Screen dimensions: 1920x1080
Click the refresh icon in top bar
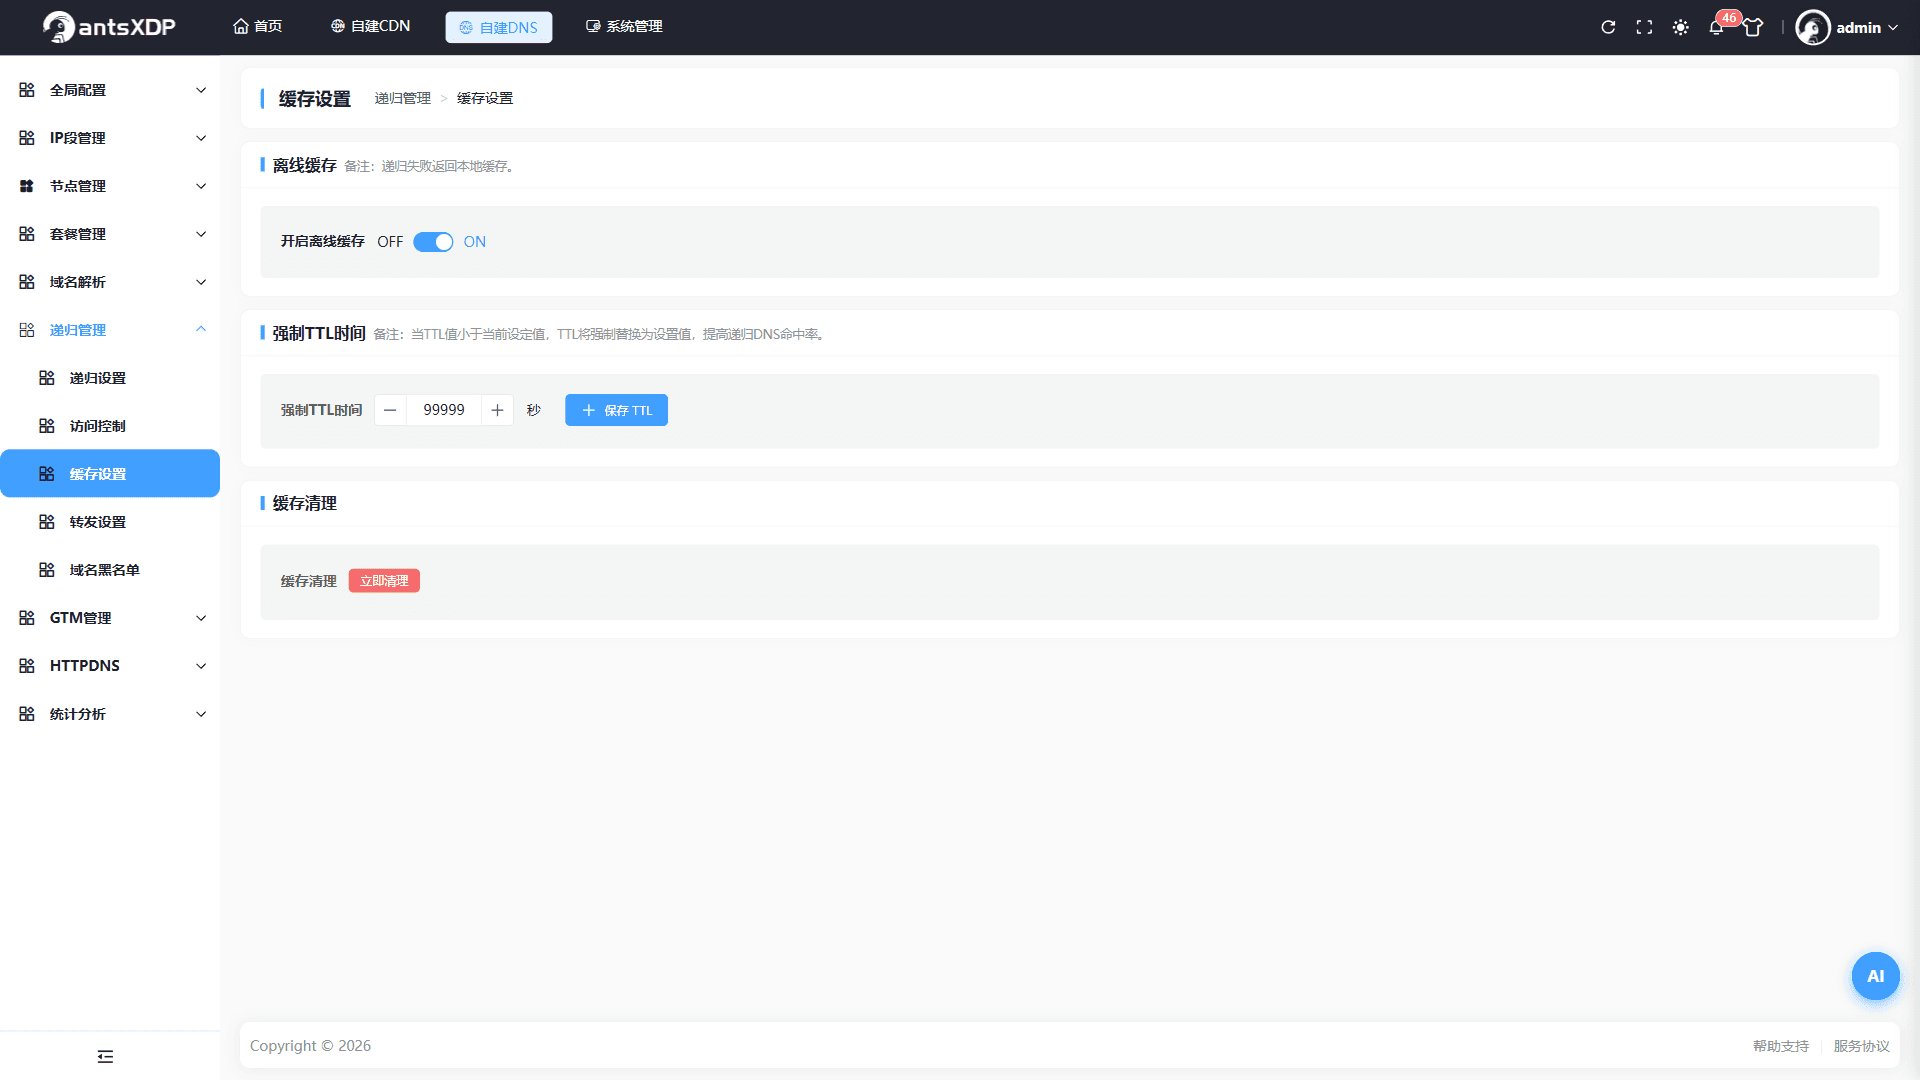[x=1608, y=27]
